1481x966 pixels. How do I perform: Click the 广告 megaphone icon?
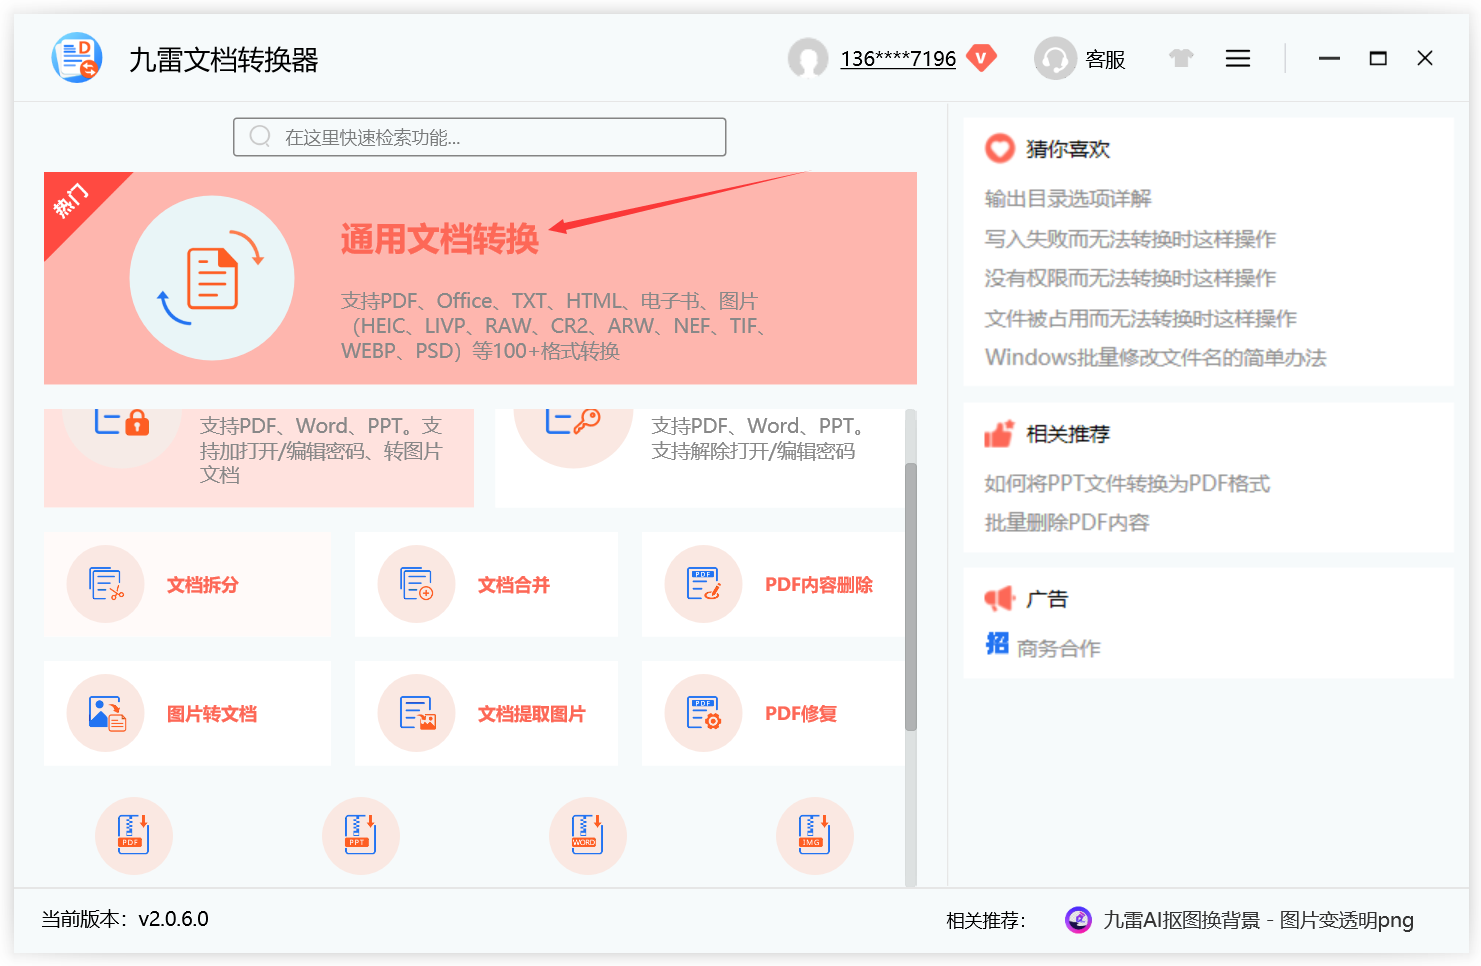[999, 598]
